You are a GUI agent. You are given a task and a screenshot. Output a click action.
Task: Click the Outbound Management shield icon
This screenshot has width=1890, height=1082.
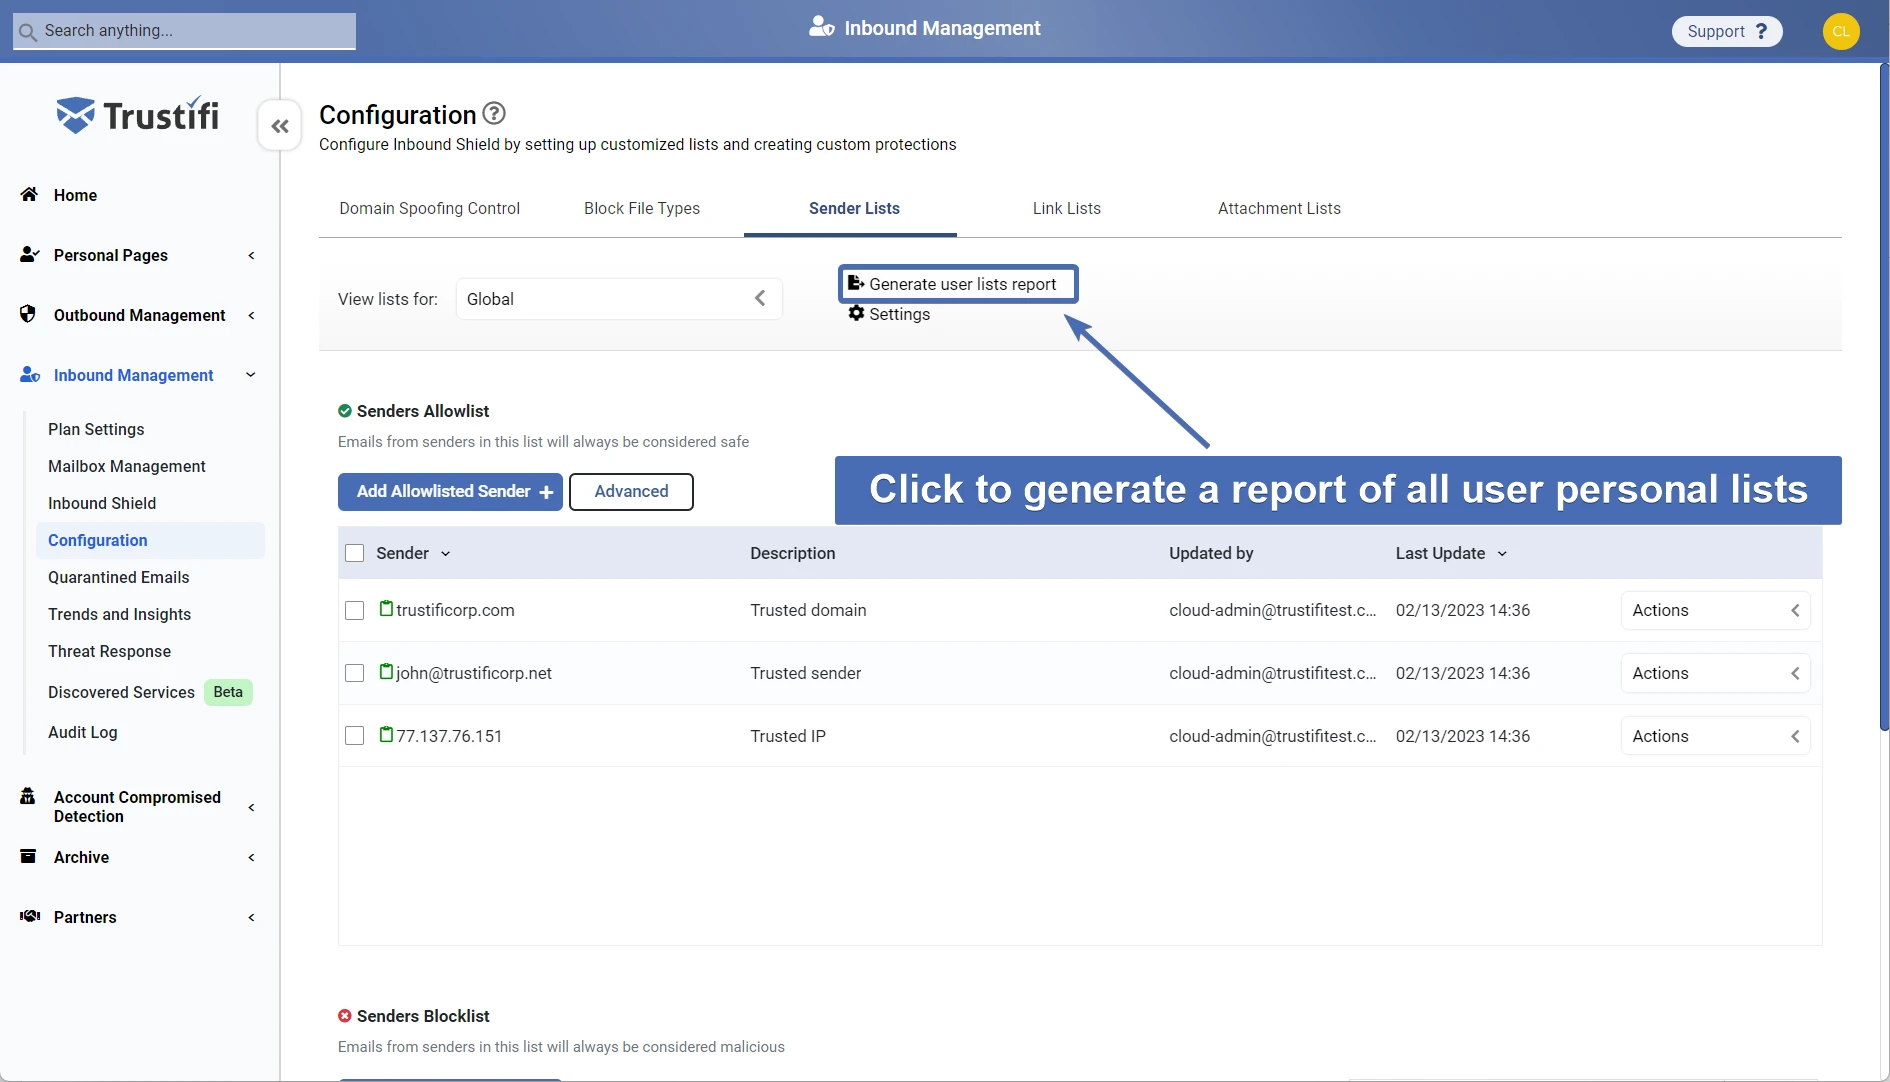pos(29,315)
